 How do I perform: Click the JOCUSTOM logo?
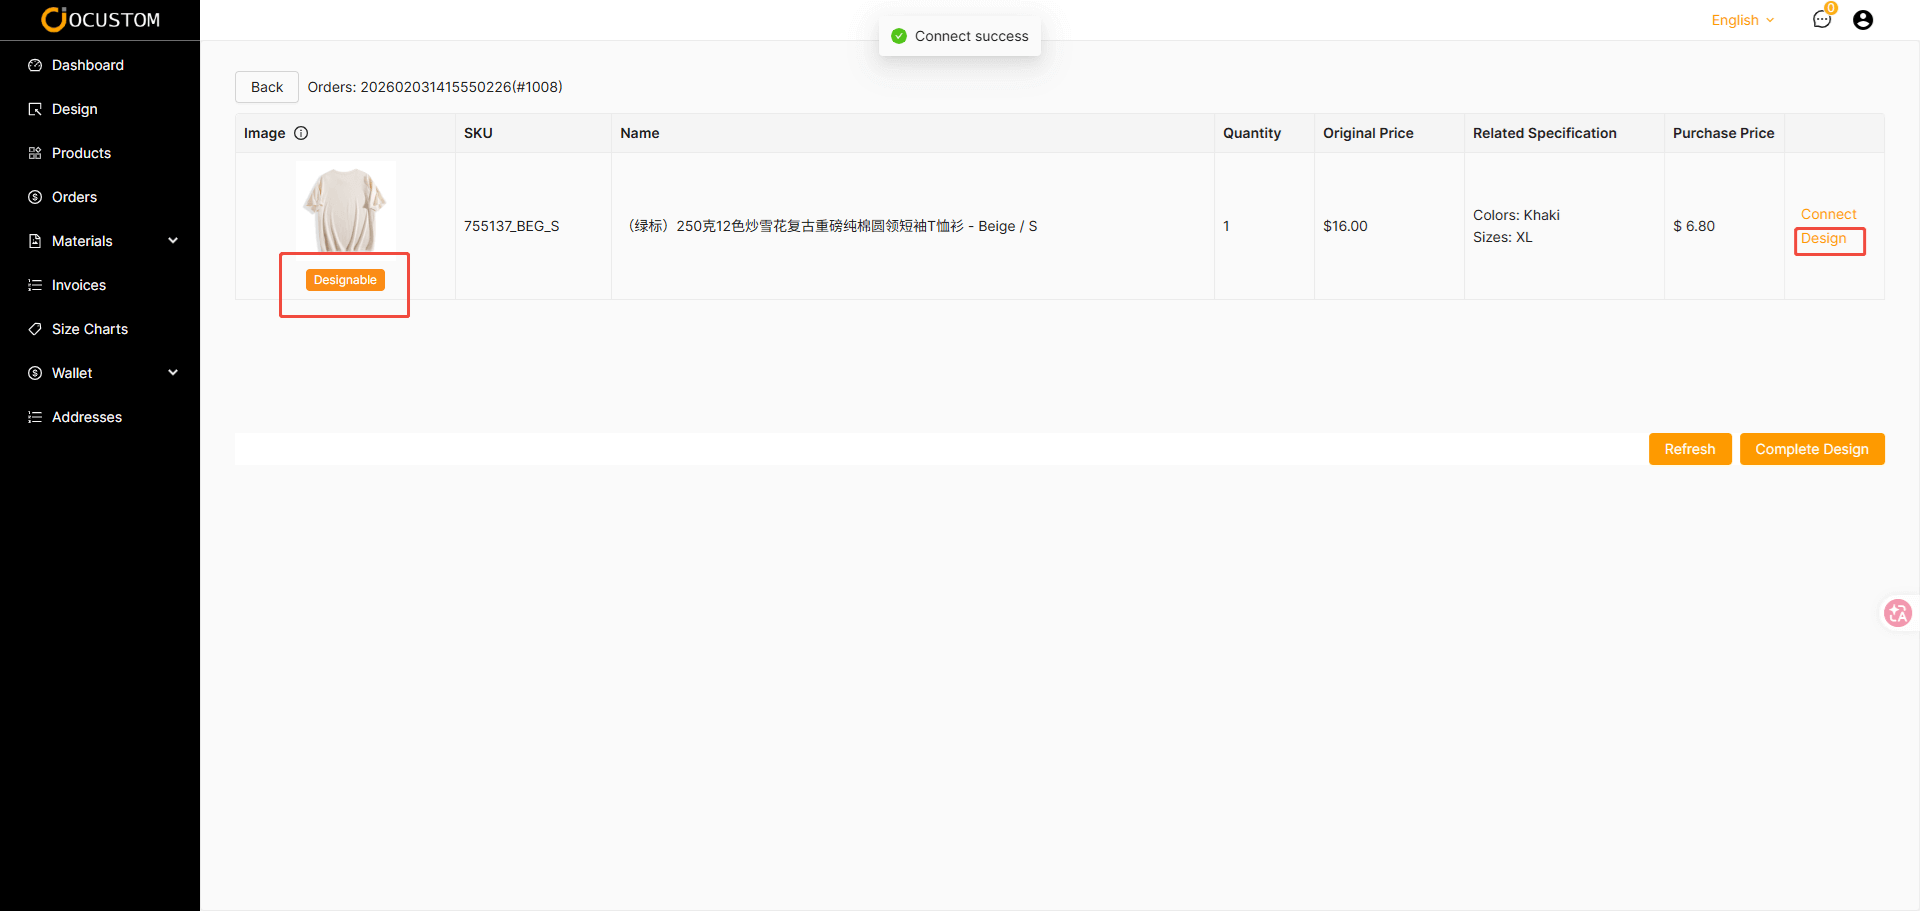point(100,19)
